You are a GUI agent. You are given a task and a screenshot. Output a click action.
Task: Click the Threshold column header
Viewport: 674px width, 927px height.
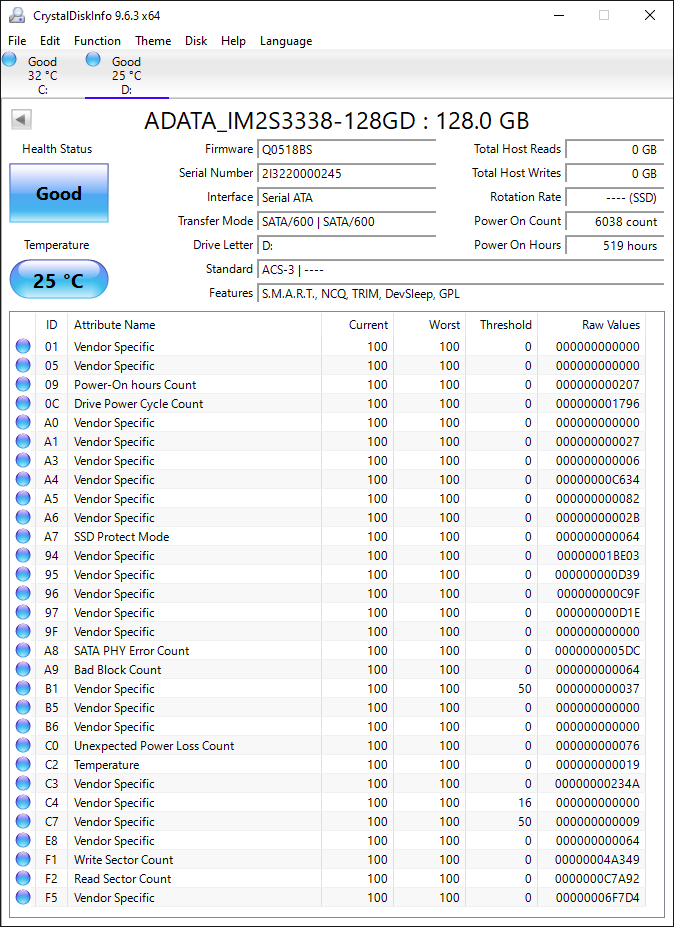(501, 325)
